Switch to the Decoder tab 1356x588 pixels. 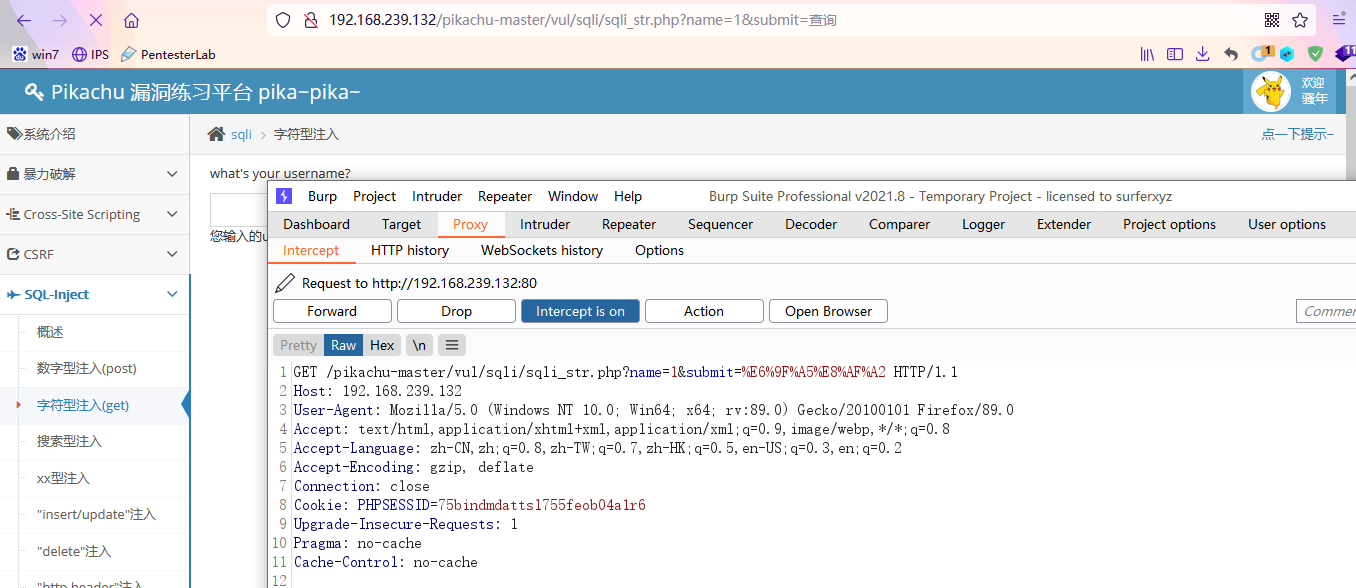click(x=811, y=224)
